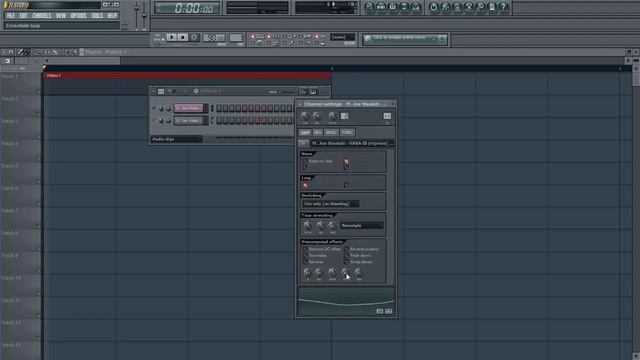Click the online news panel
This screenshot has height=360, width=640.
point(405,39)
